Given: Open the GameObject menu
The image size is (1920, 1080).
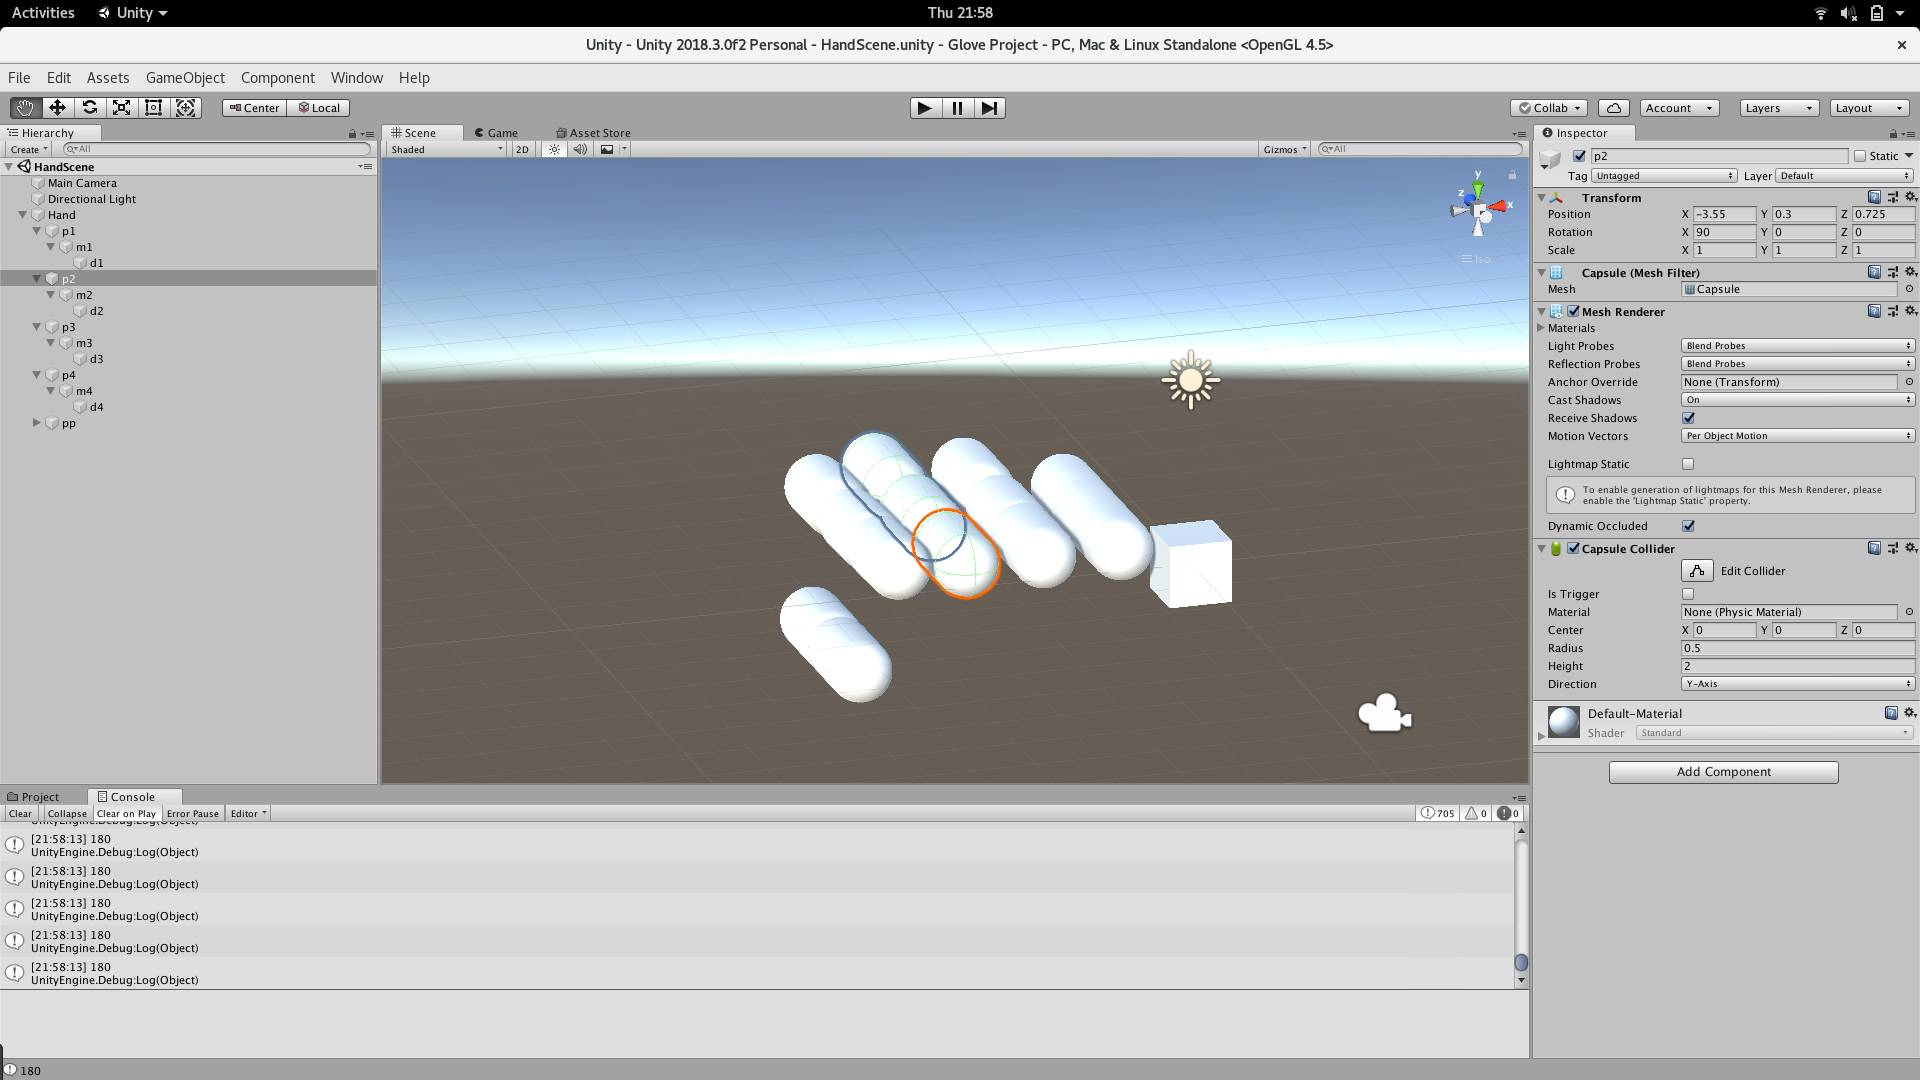Looking at the screenshot, I should [185, 78].
